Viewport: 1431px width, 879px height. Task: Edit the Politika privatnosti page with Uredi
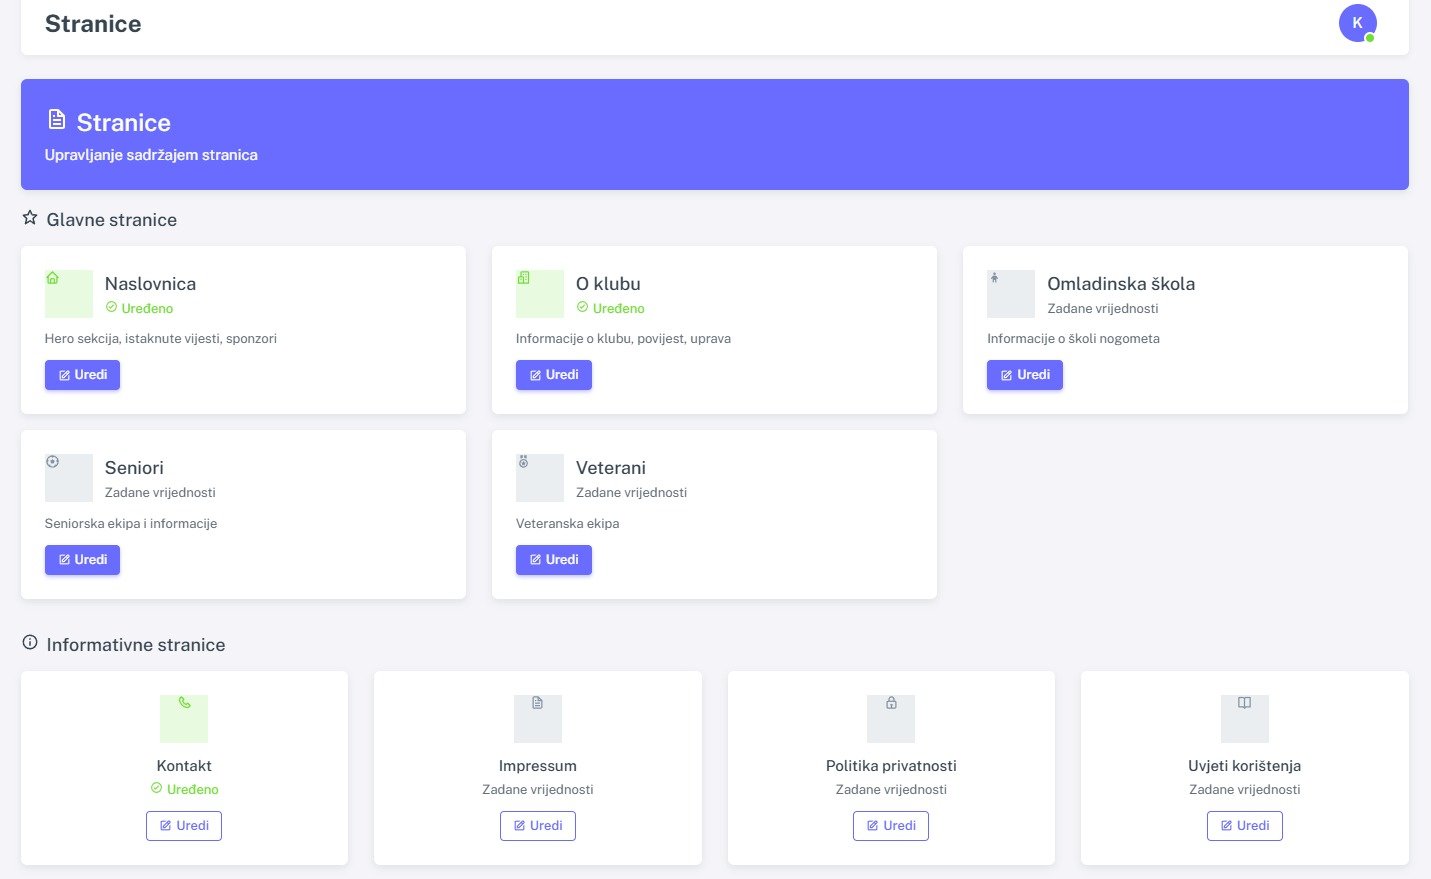pos(891,826)
